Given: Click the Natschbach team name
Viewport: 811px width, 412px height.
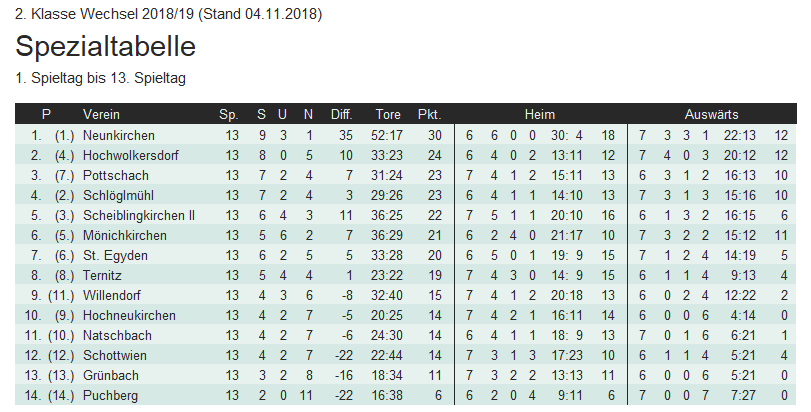Looking at the screenshot, I should coord(116,335).
